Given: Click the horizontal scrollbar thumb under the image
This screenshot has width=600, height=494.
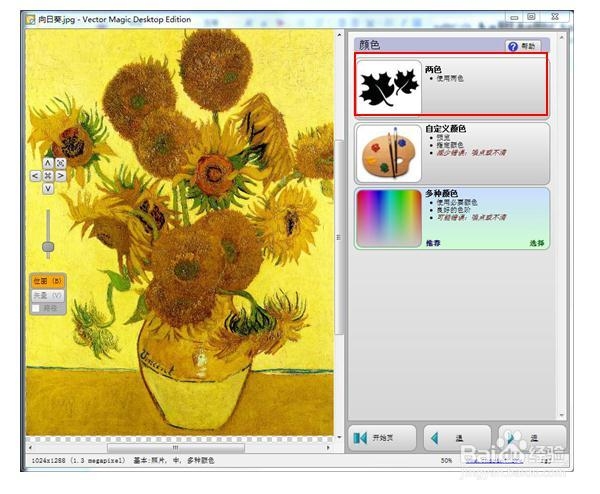Looking at the screenshot, I should pos(176,447).
